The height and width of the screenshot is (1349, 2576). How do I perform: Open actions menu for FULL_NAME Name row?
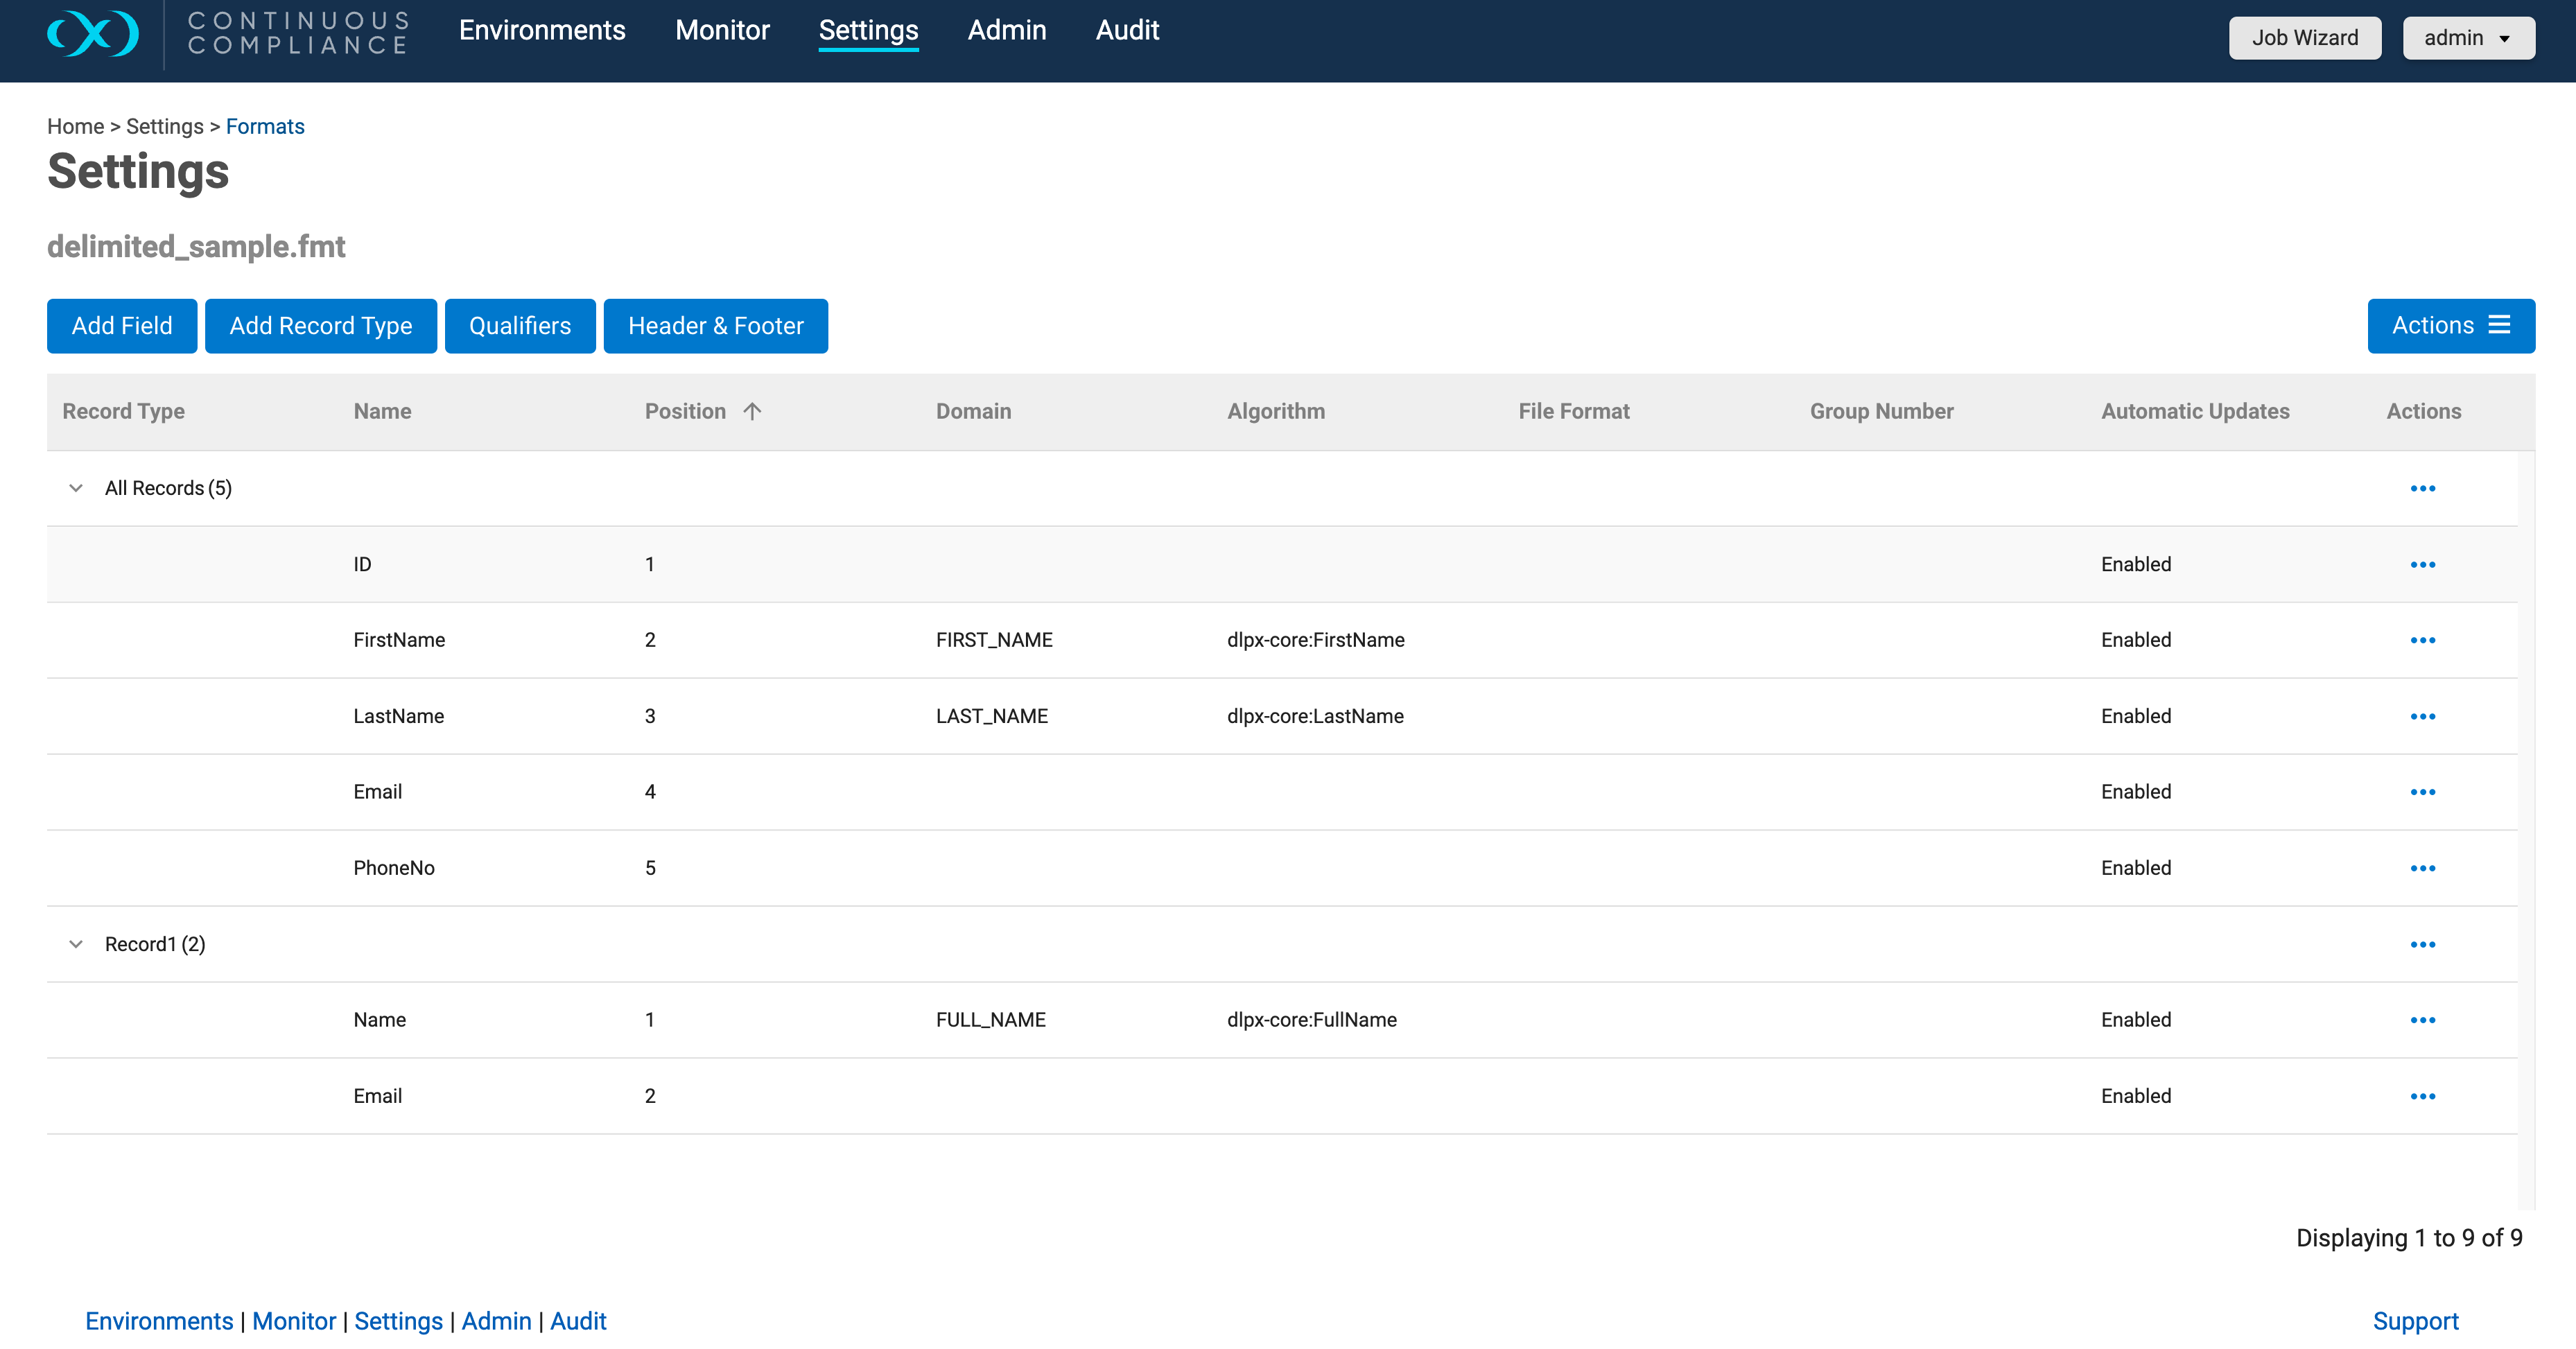click(x=2422, y=1020)
